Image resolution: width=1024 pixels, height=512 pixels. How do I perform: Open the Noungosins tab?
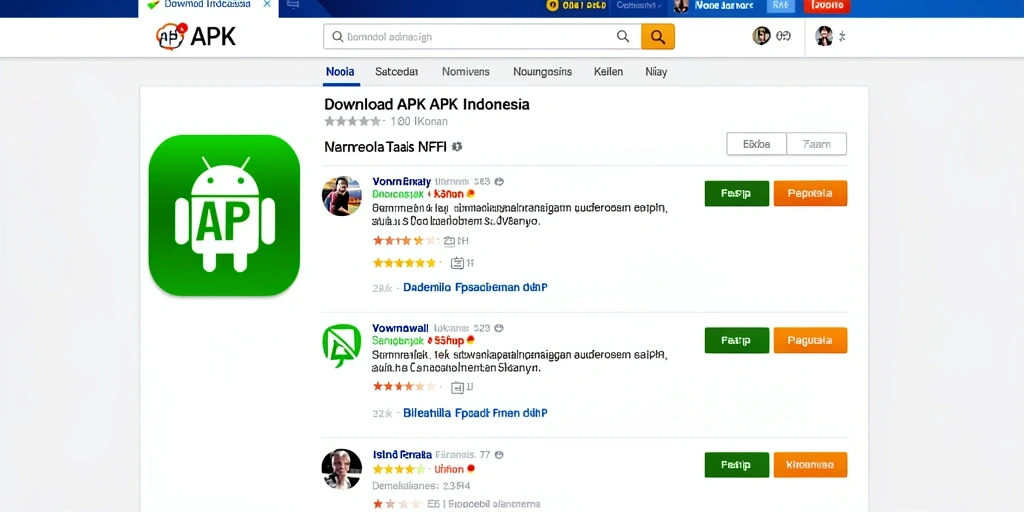click(x=542, y=72)
